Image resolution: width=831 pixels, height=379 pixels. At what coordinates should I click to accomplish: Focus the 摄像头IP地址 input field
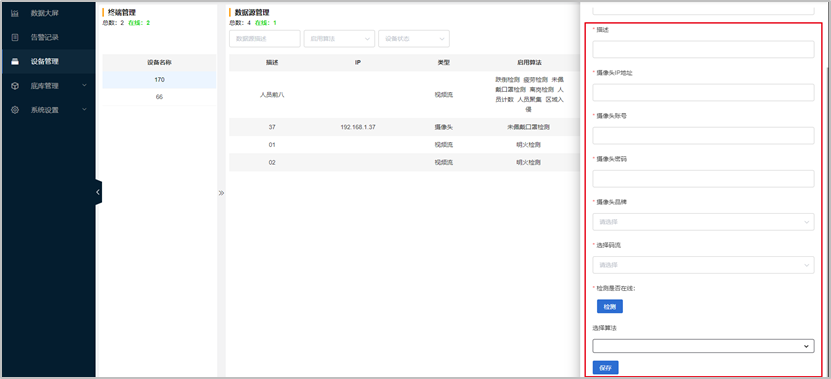click(703, 92)
